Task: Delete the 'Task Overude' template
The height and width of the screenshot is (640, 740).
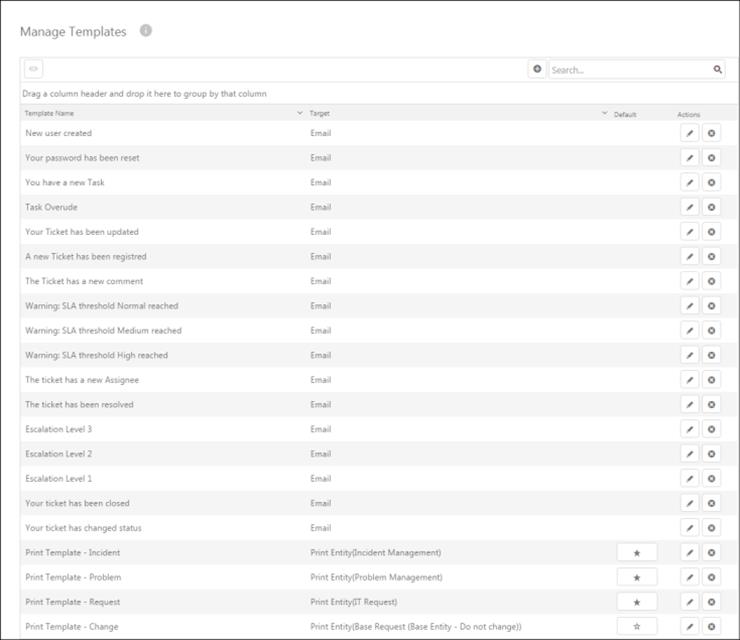Action: [711, 207]
